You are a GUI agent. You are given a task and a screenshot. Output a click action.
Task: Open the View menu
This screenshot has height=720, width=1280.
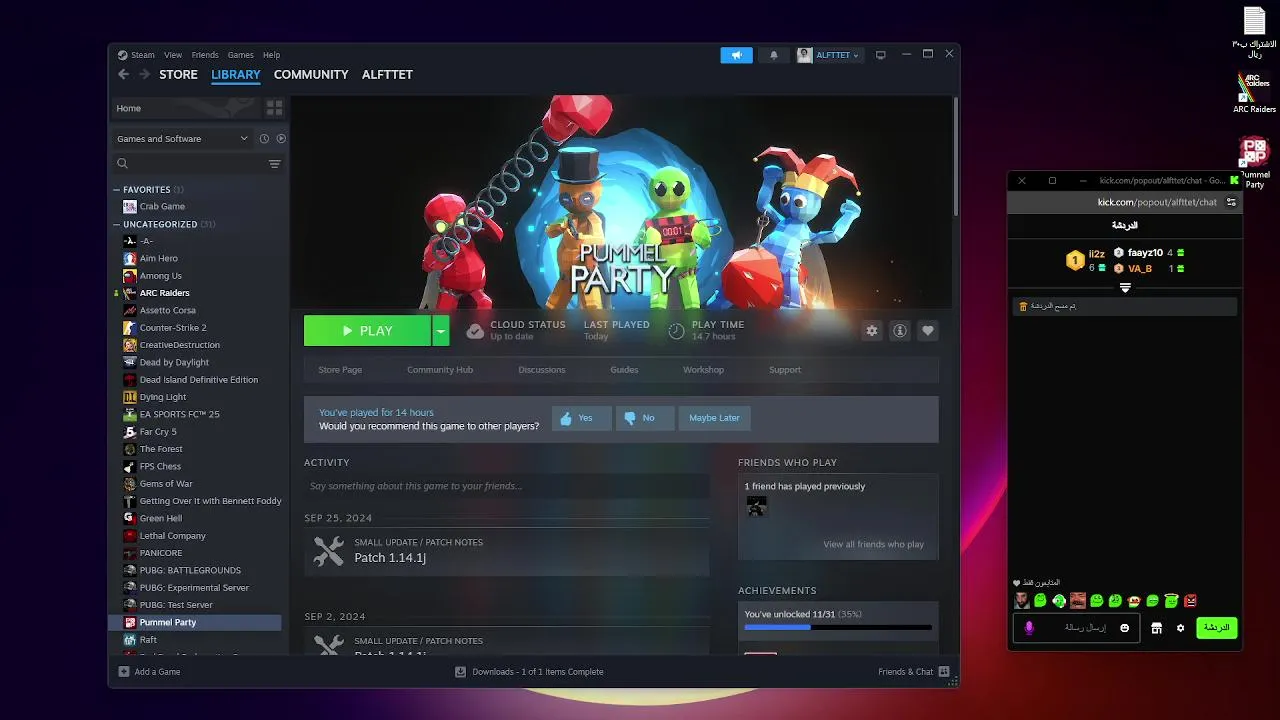(173, 55)
